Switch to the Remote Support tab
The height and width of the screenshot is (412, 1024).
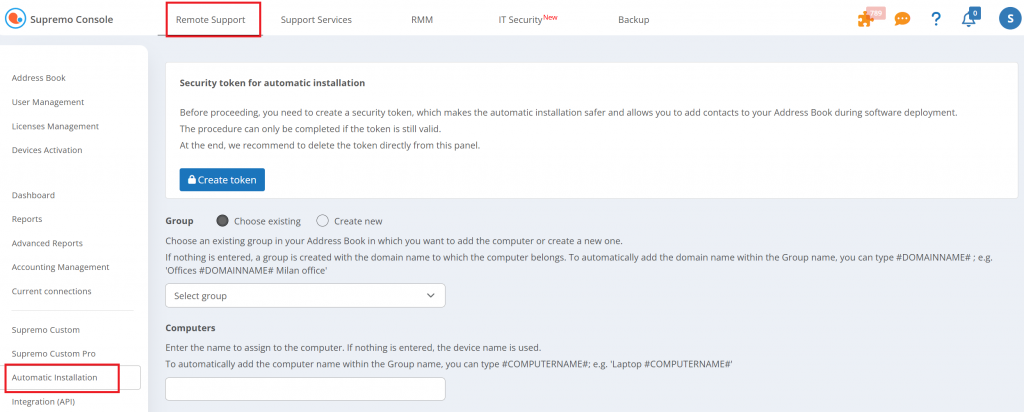(210, 19)
